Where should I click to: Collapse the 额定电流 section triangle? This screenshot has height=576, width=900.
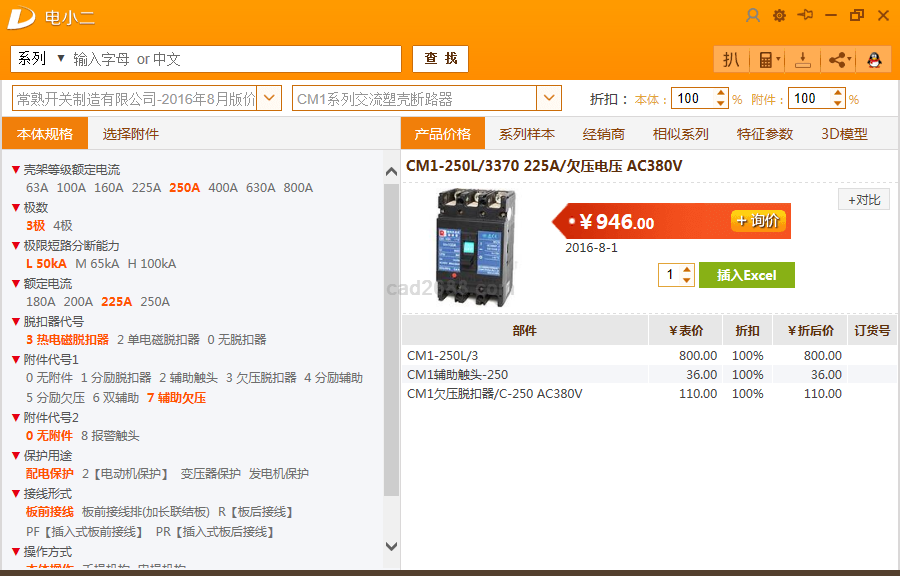click(16, 284)
